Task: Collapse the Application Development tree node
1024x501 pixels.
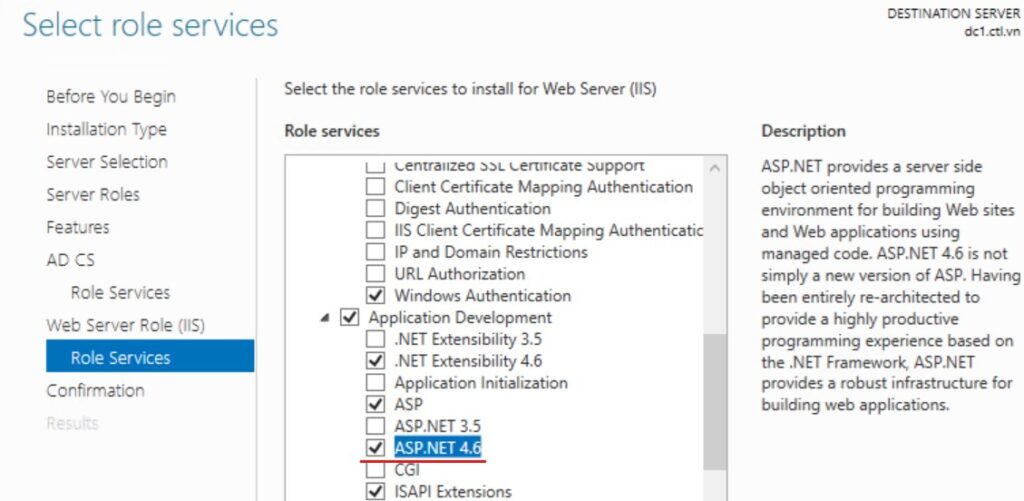Action: click(326, 318)
